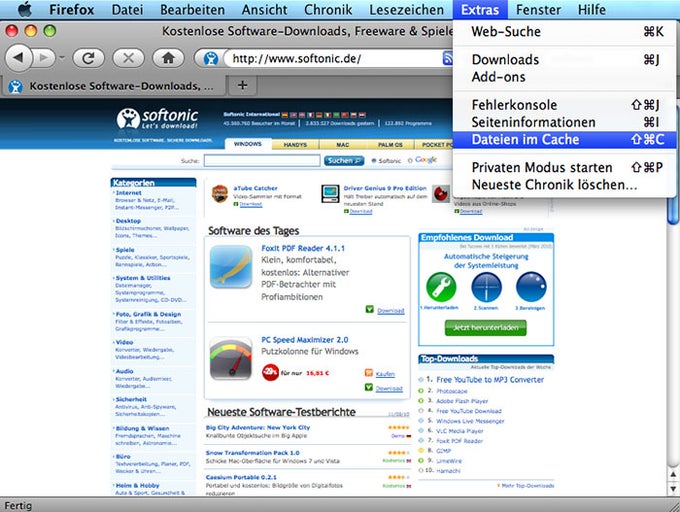This screenshot has height=512, width=680.
Task: Click the aTube Catcher icon
Action: (x=220, y=194)
